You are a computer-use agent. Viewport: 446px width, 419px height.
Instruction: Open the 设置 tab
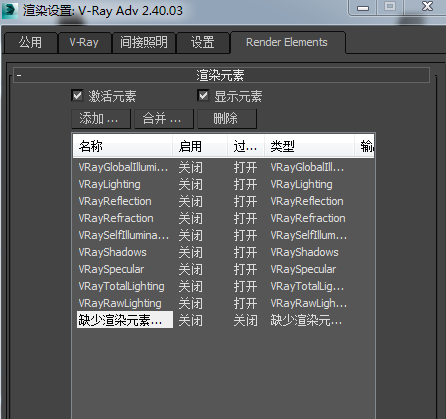[203, 43]
